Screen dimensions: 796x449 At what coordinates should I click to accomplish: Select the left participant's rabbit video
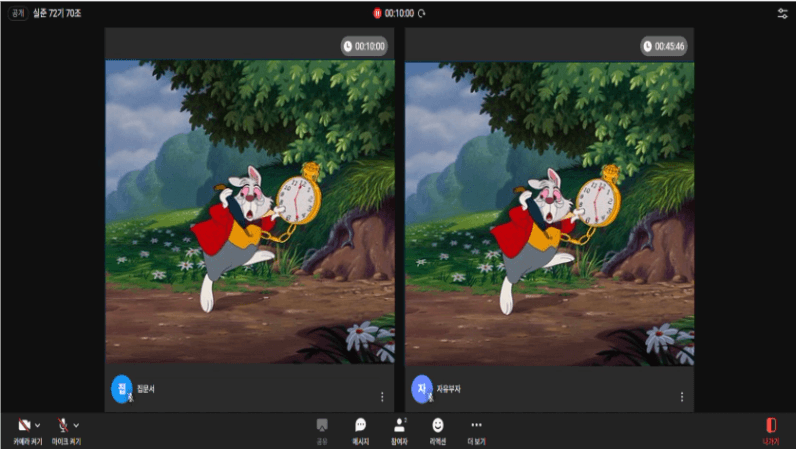point(250,212)
